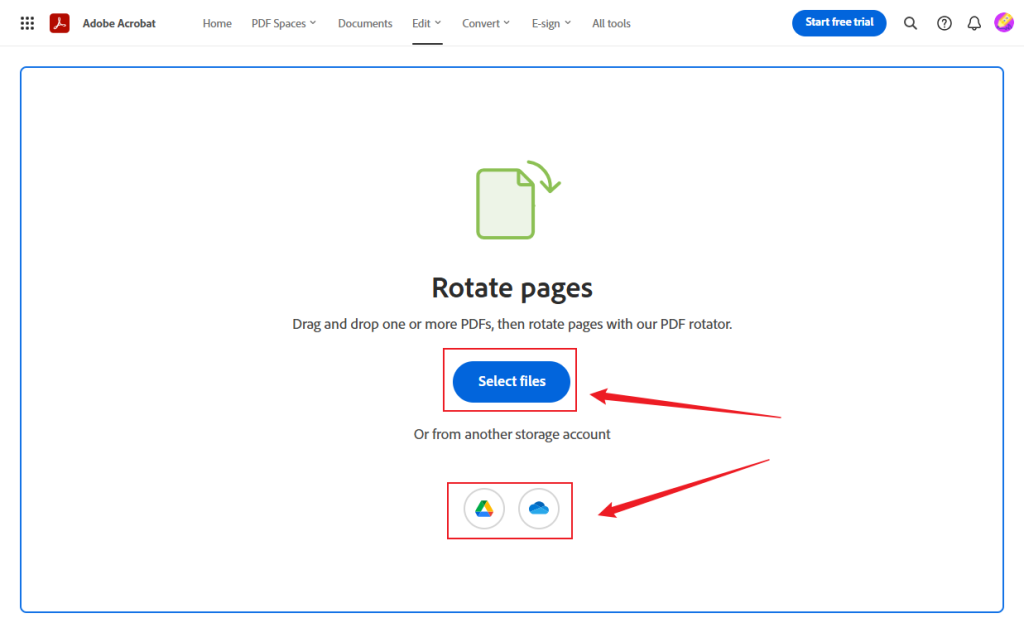1024x623 pixels.
Task: Click the green rotate page illustration
Action: (518, 200)
